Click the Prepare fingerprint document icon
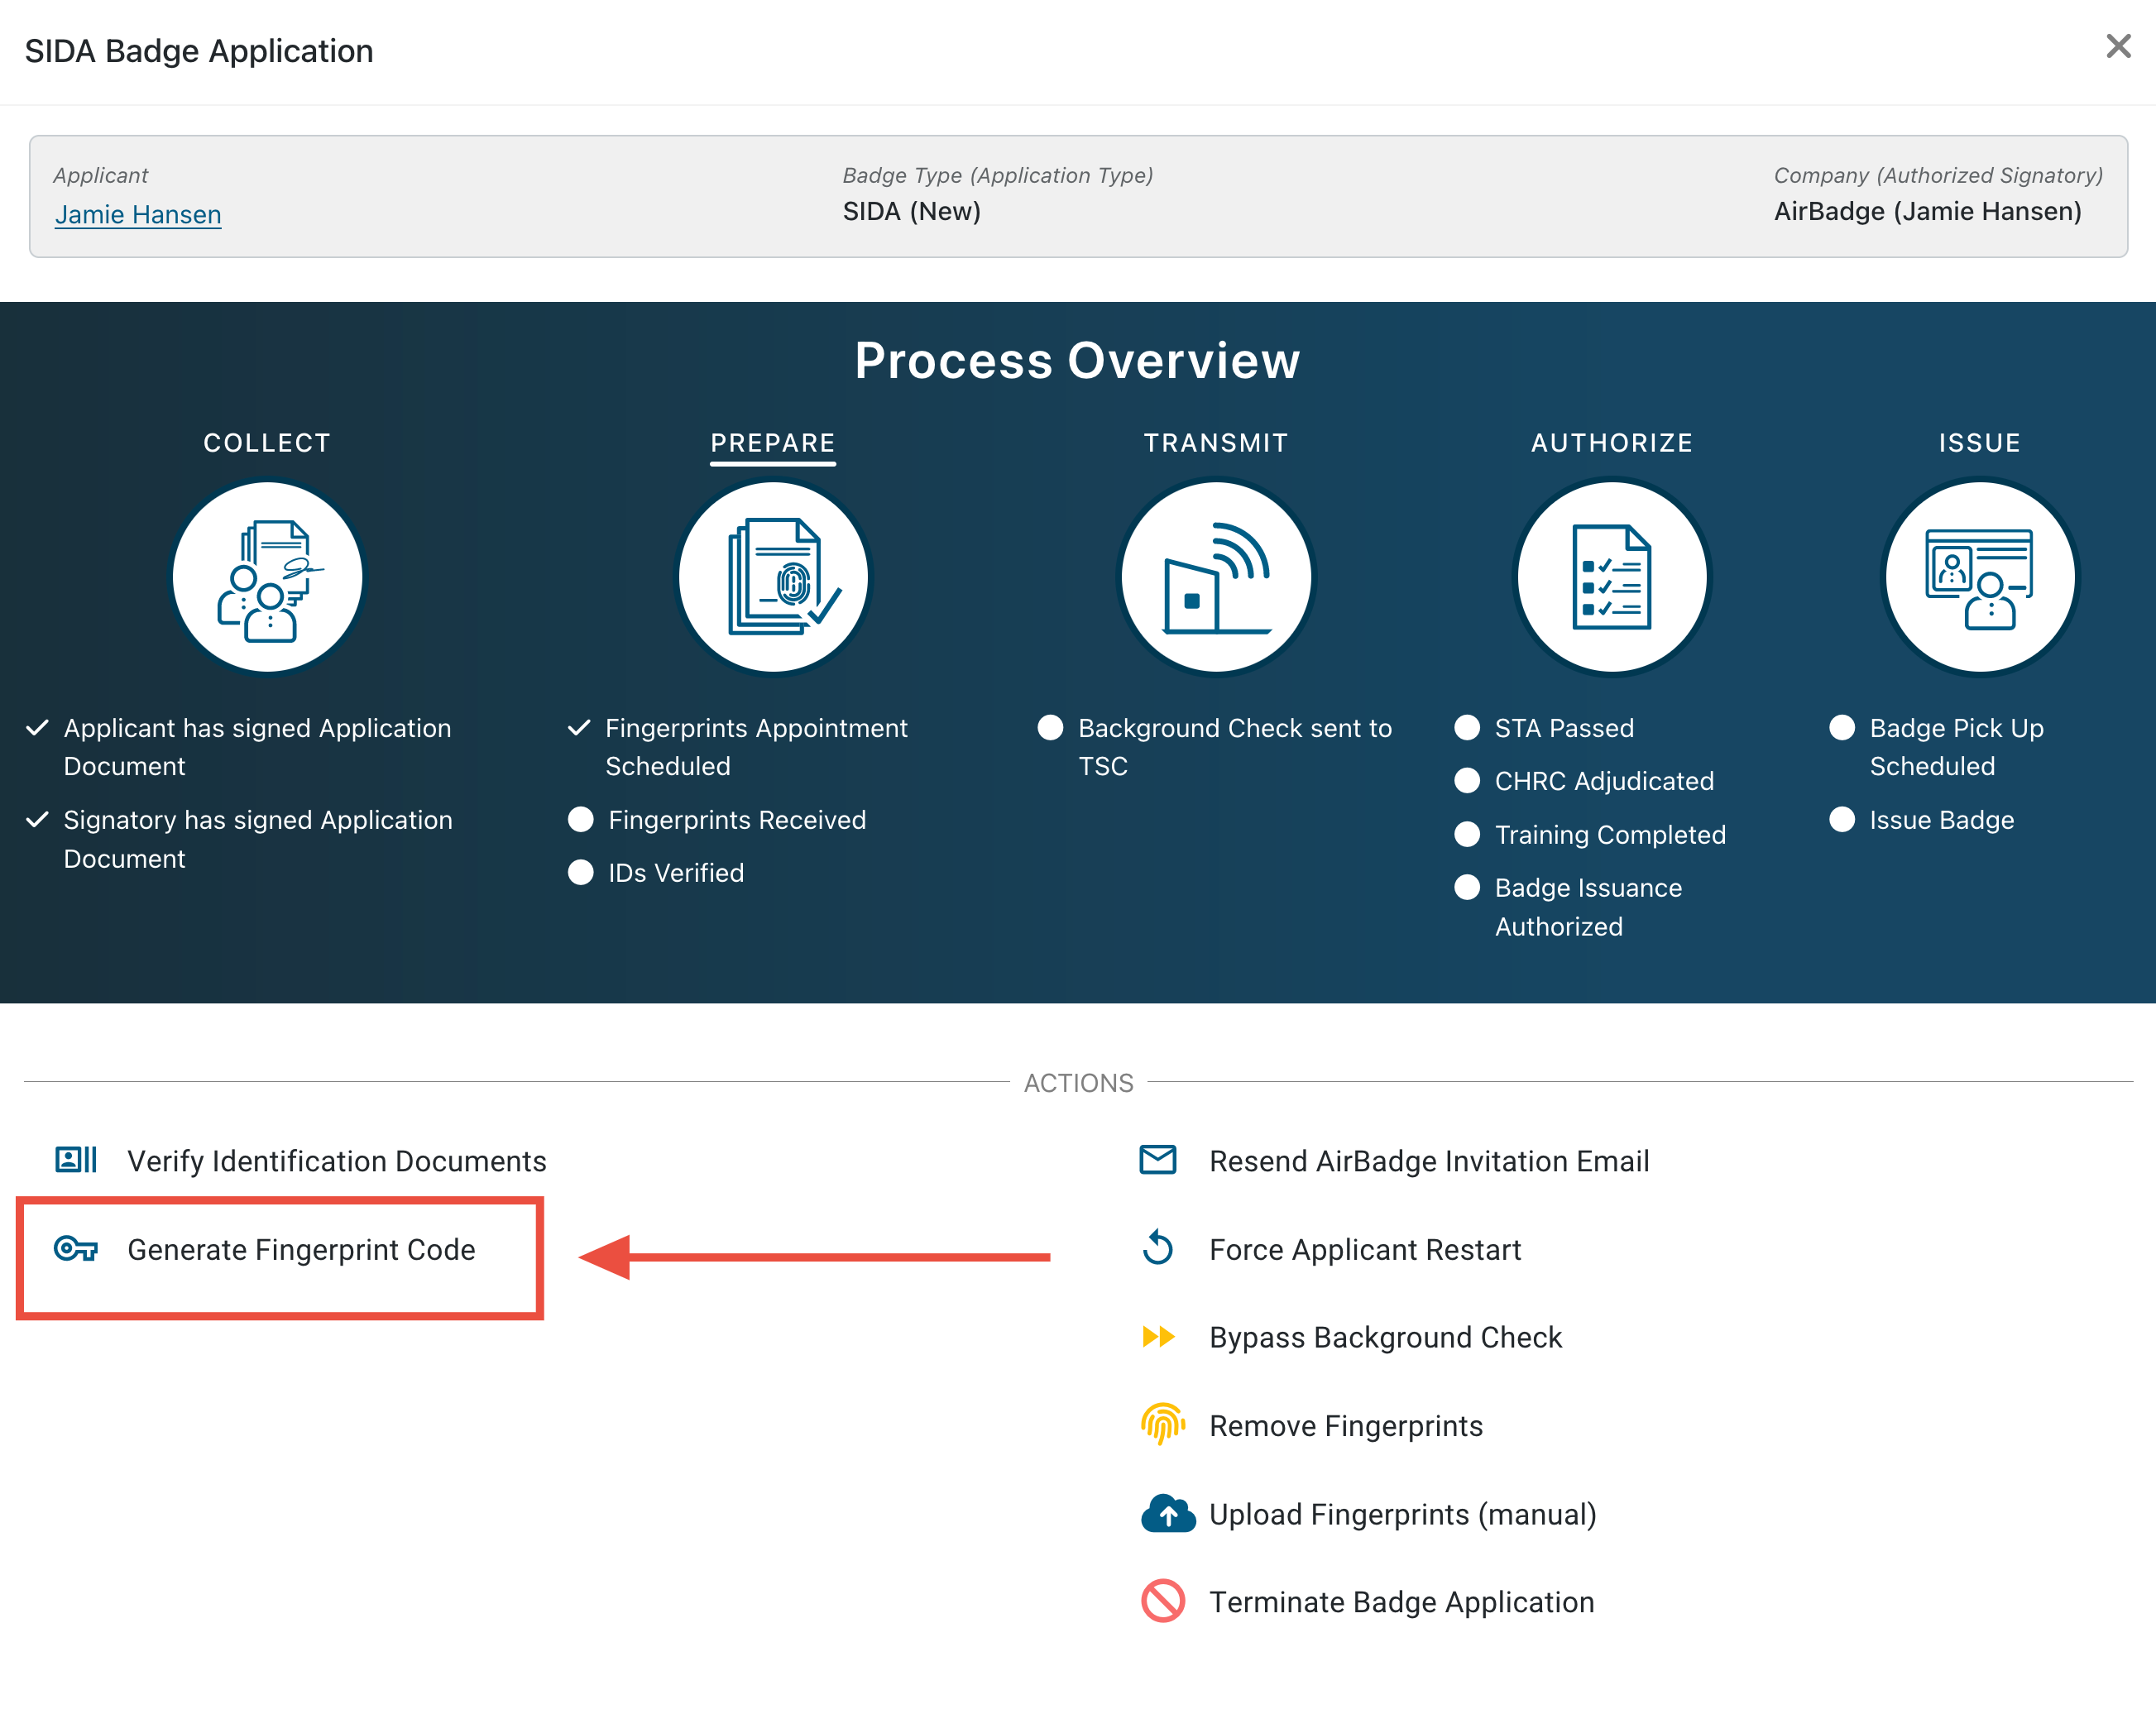The image size is (2156, 1714). (x=773, y=578)
